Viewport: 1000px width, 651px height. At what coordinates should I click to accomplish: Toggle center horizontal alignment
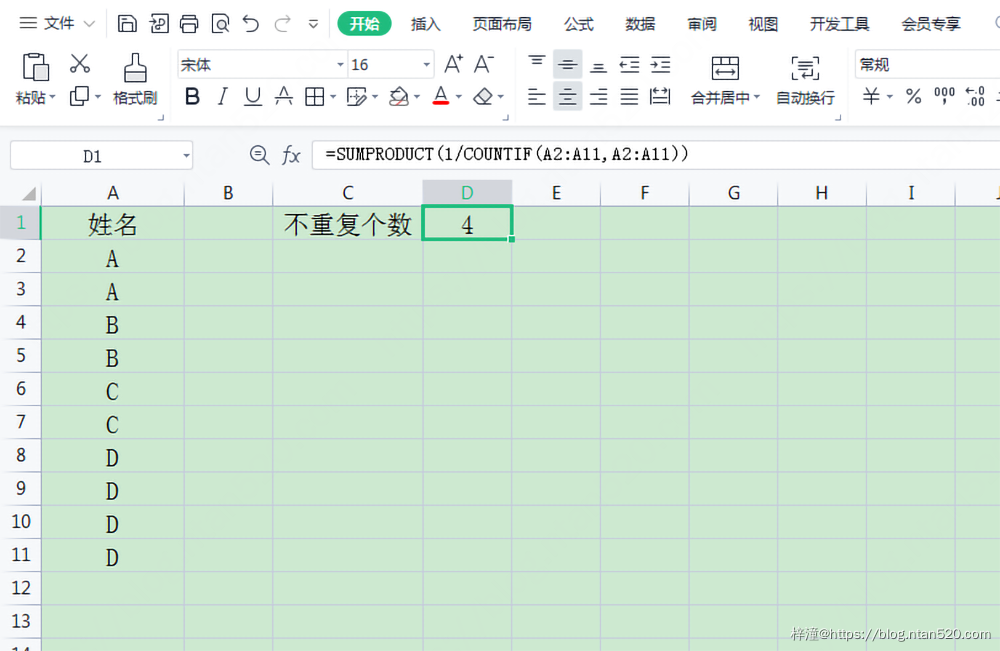(x=568, y=97)
